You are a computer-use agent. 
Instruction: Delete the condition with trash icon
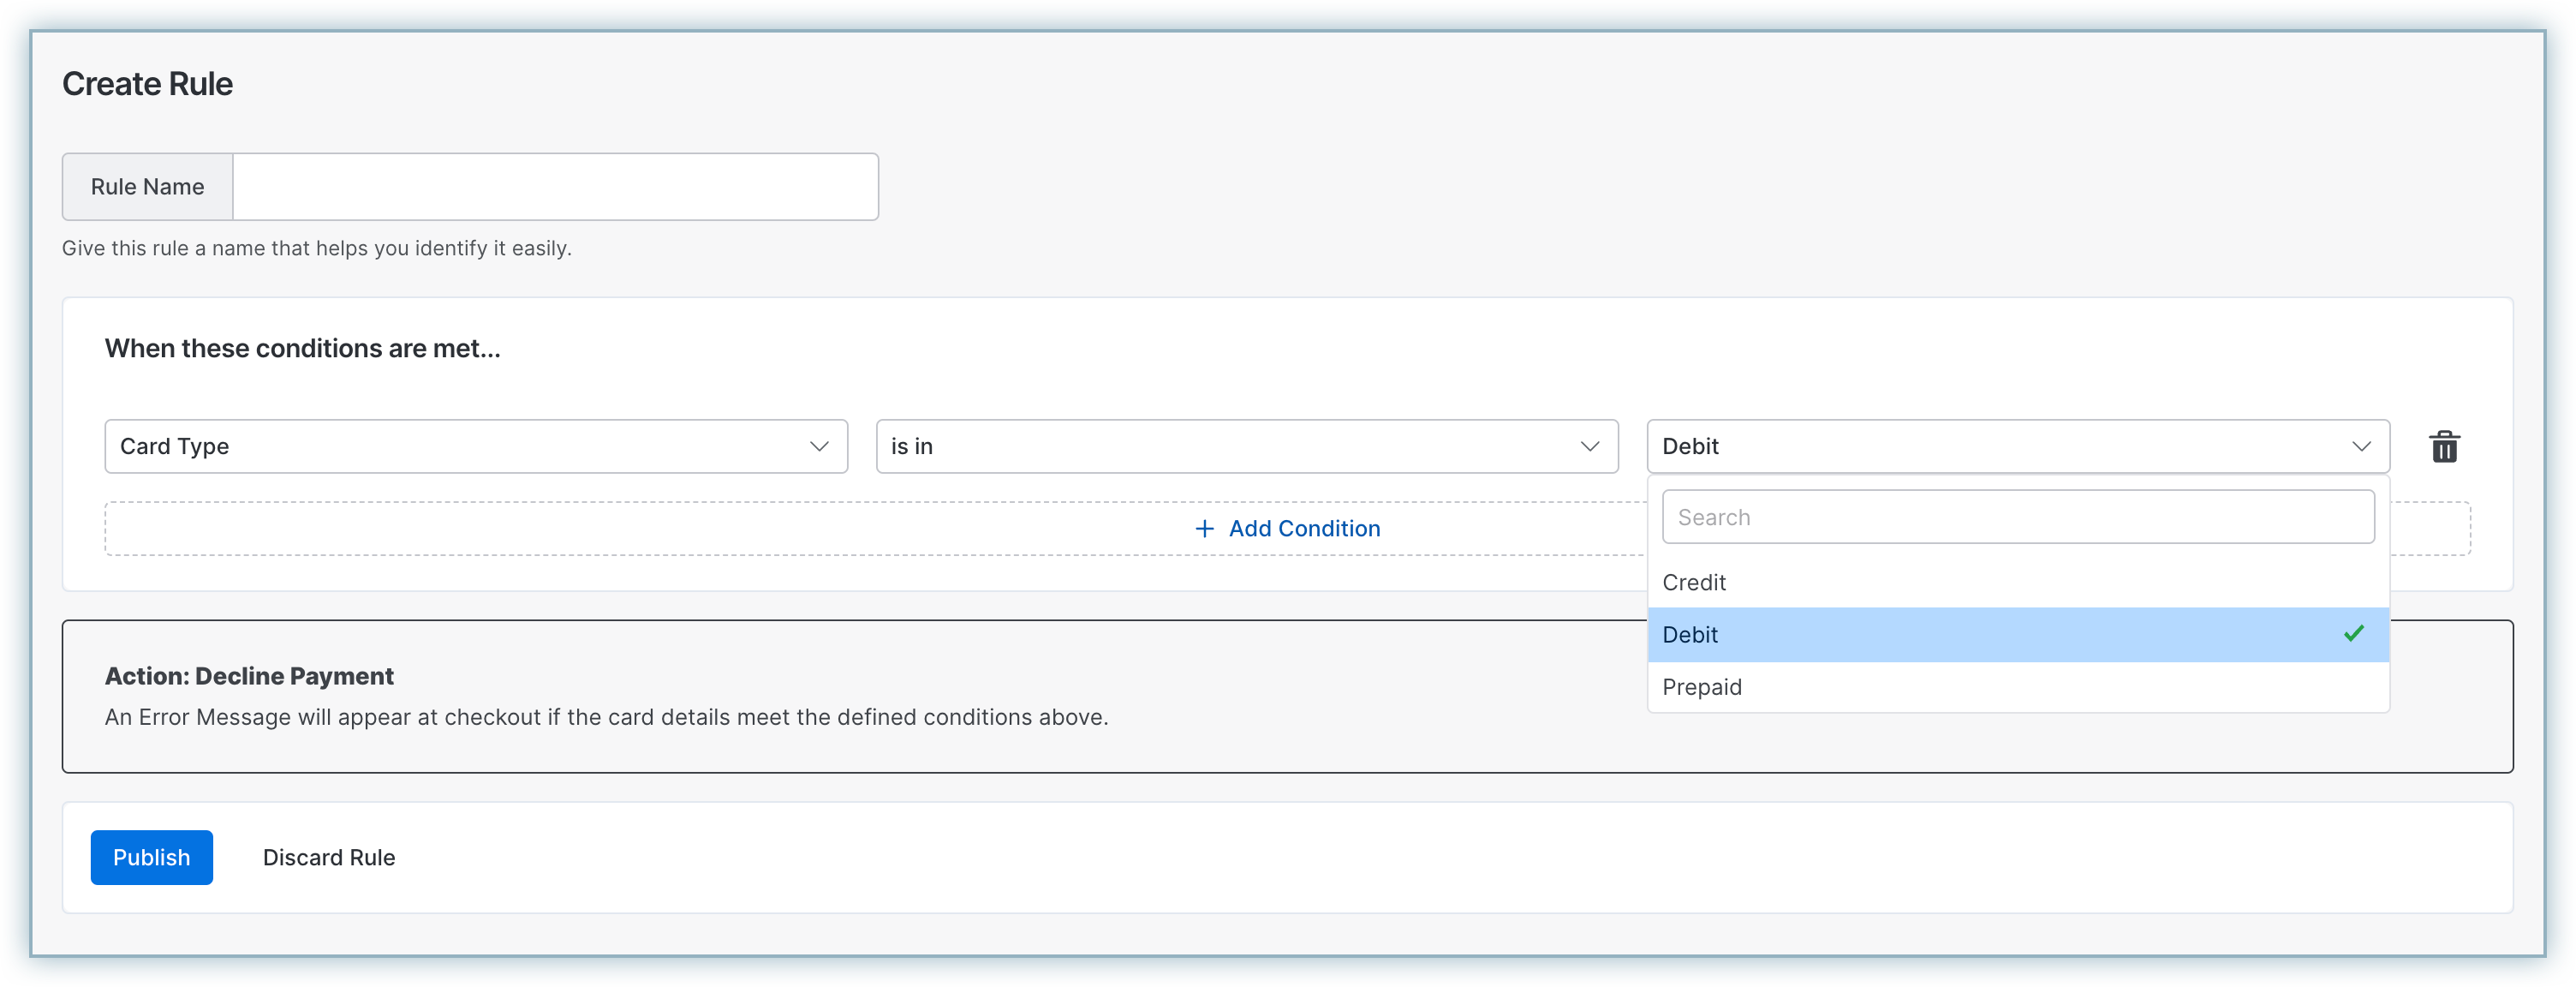pyautogui.click(x=2444, y=446)
